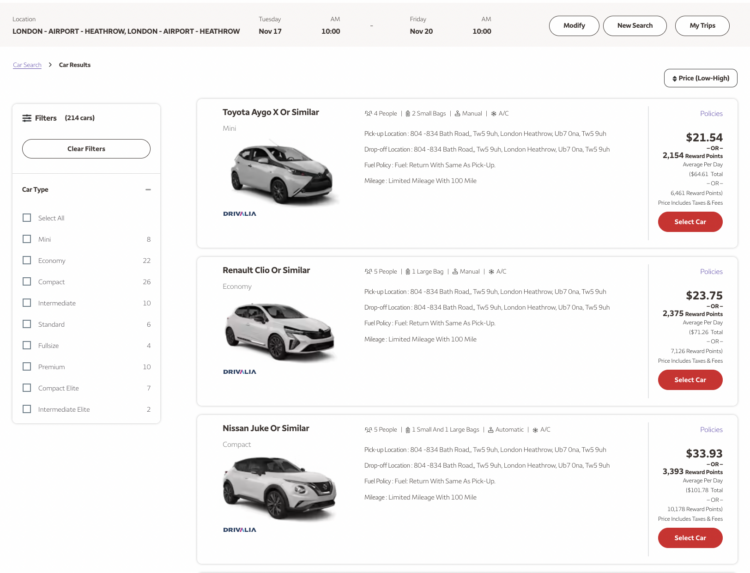Click the $23.75 price

coord(704,296)
